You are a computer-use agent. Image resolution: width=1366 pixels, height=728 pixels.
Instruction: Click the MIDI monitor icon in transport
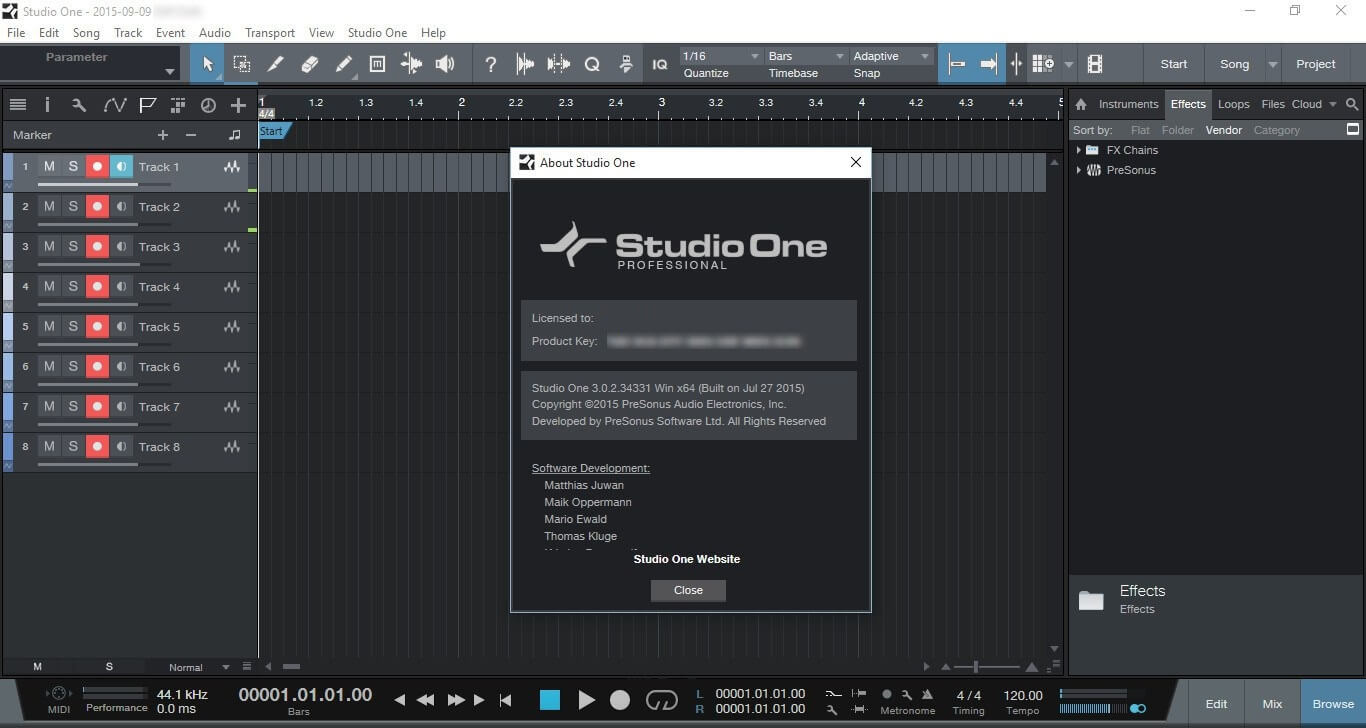pos(59,694)
